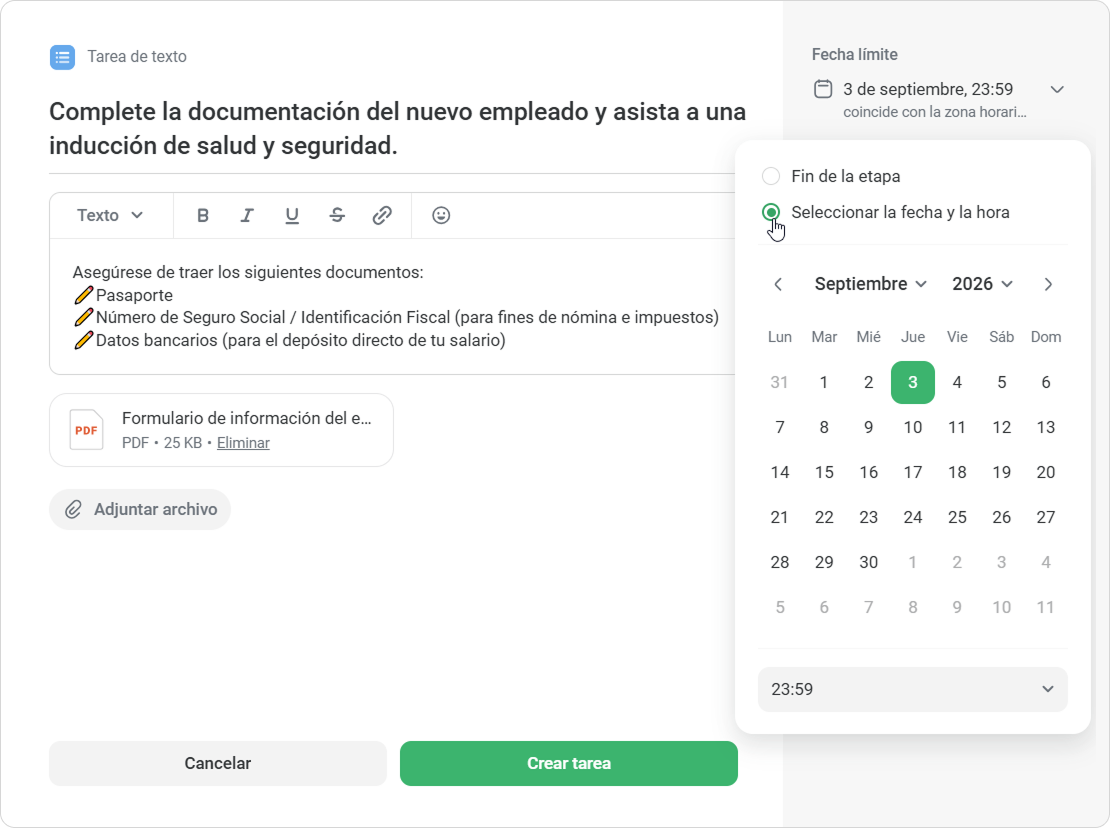Image resolution: width=1110 pixels, height=828 pixels.
Task: Go to previous month arrow
Action: 778,284
